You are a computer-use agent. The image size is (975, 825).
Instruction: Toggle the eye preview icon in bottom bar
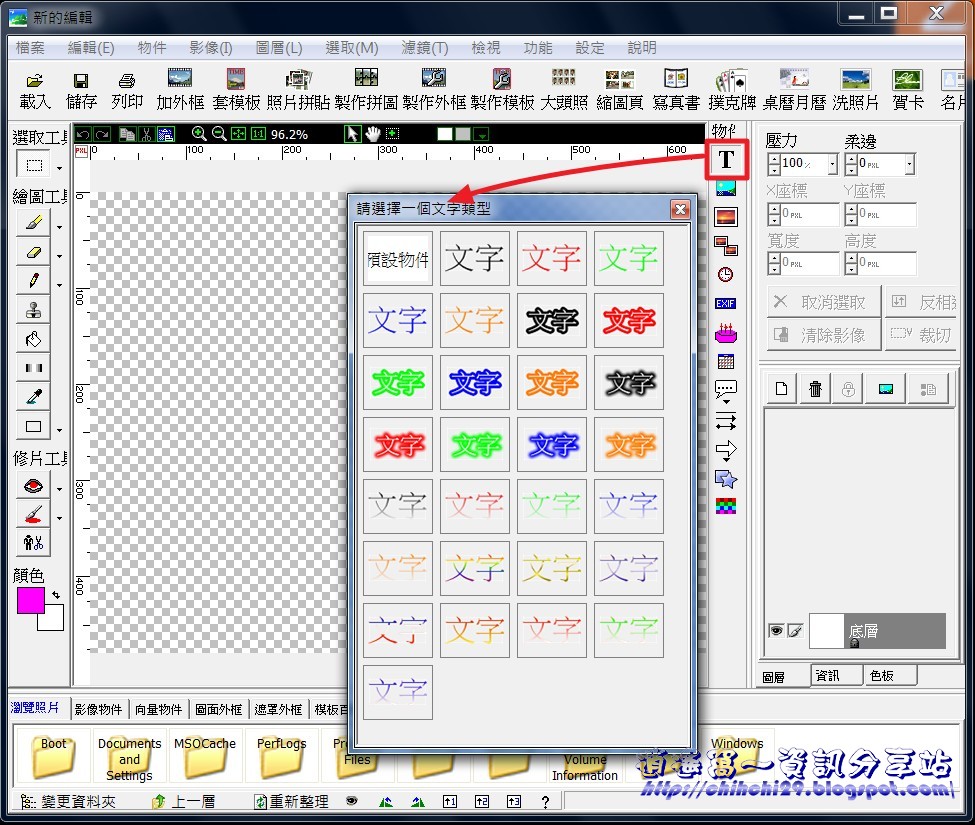pyautogui.click(x=352, y=801)
